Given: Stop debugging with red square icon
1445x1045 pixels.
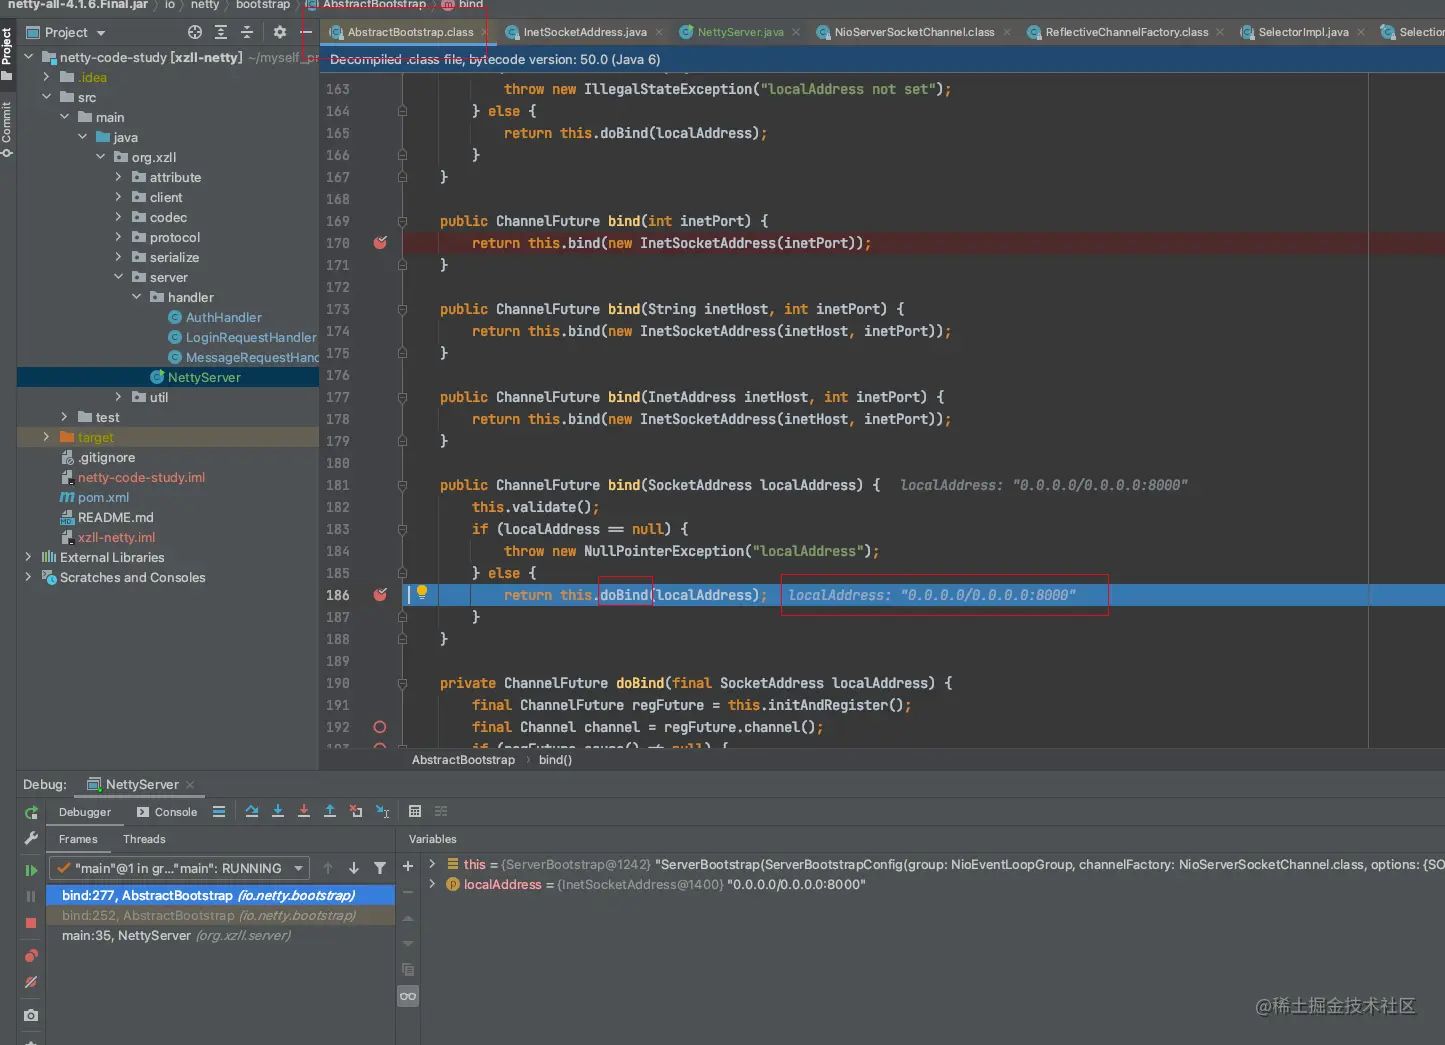Looking at the screenshot, I should [x=31, y=923].
